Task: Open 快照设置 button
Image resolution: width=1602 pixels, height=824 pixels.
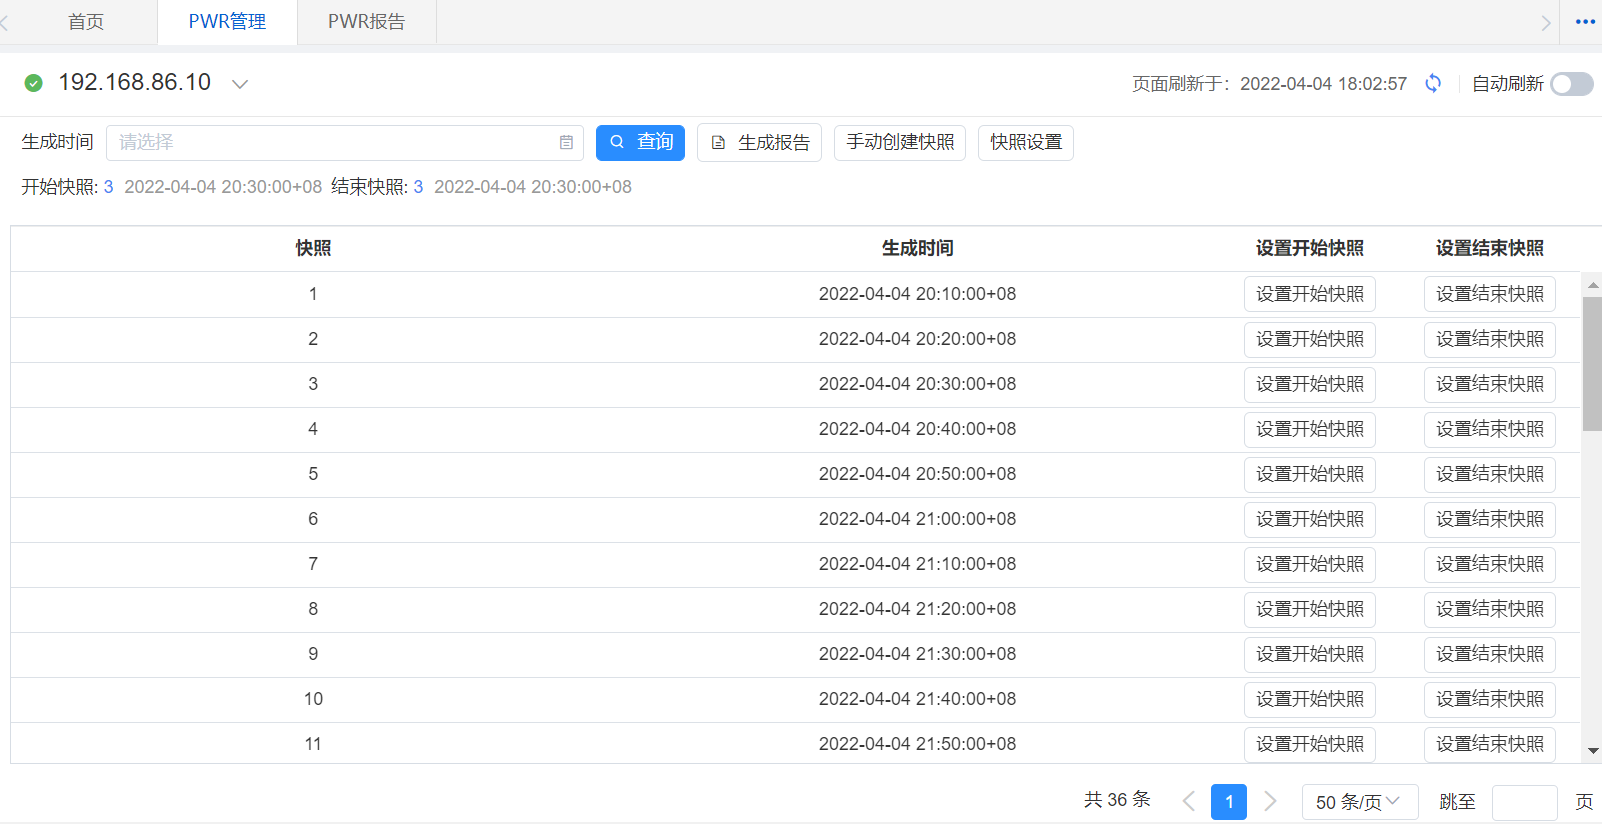Action: pos(1026,143)
